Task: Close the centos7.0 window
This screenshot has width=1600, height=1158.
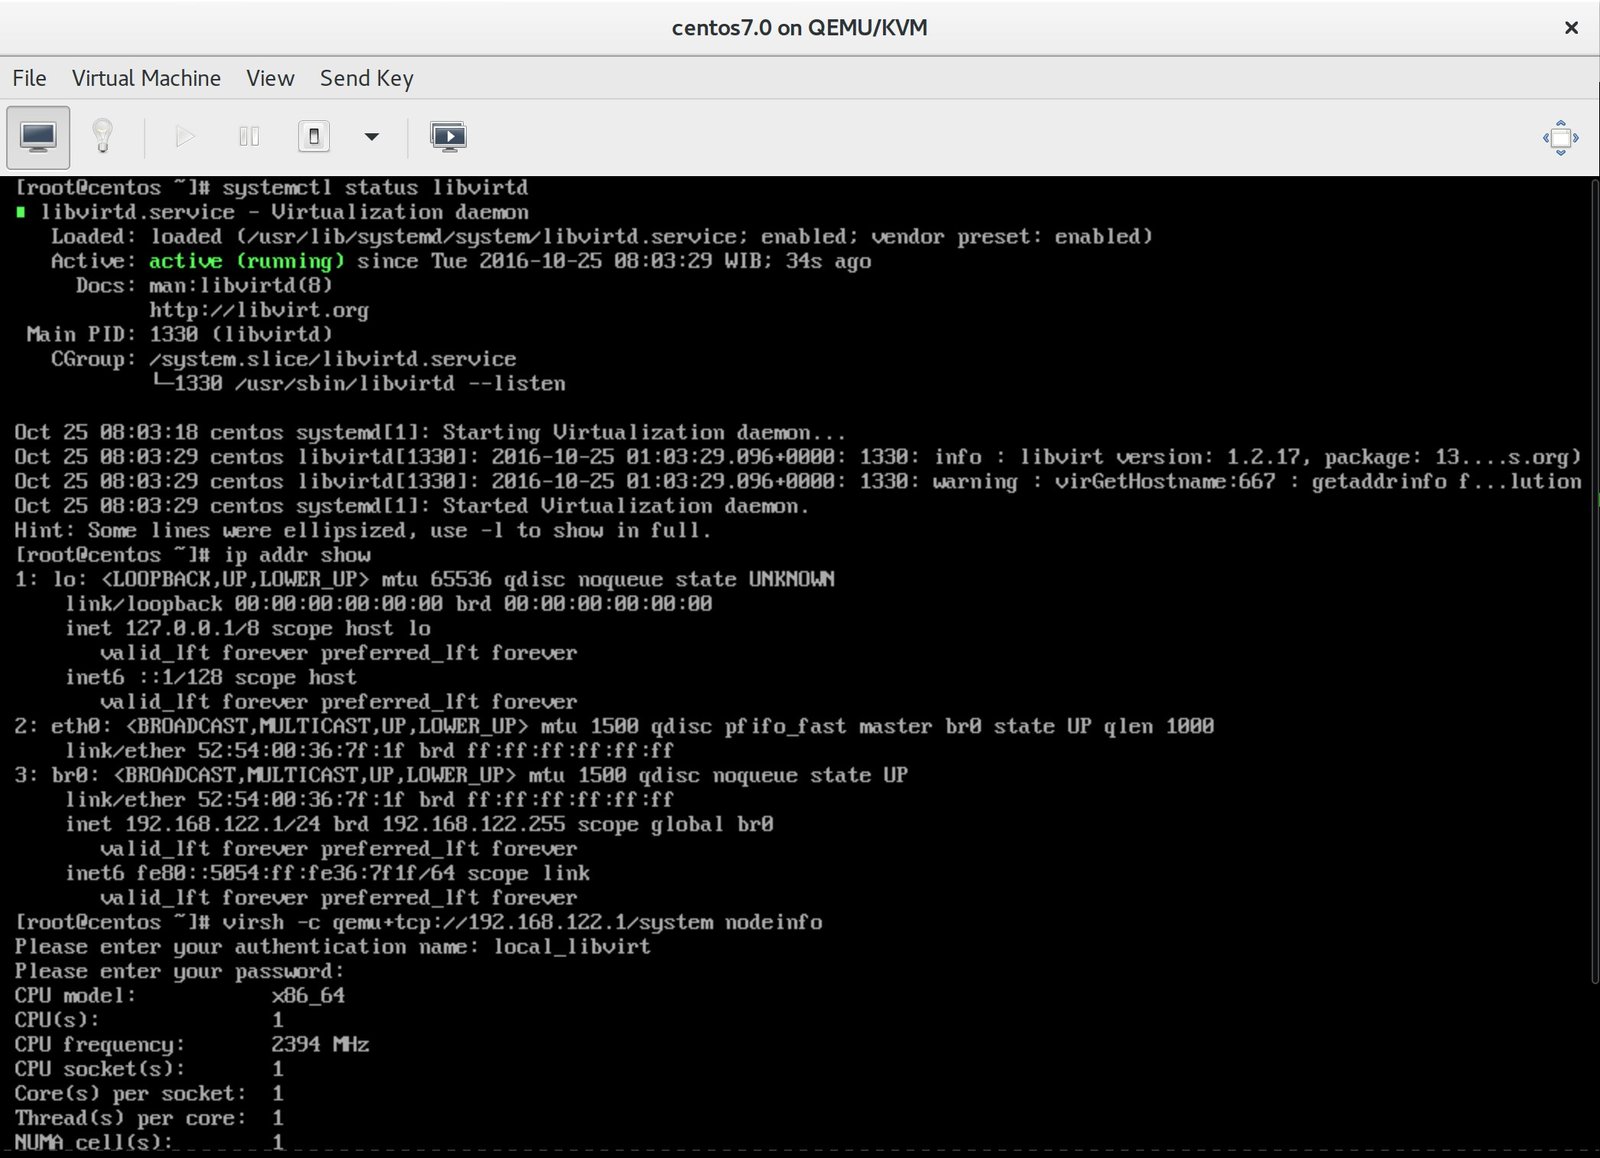Action: 1571,28
